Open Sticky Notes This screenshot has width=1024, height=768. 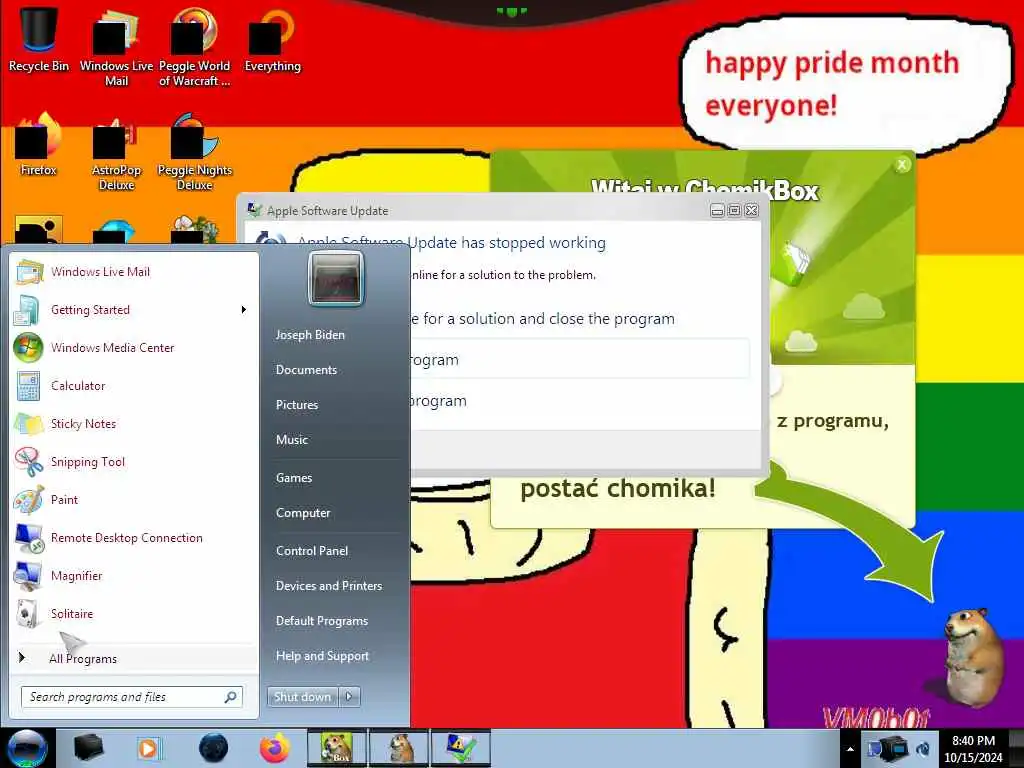click(134, 423)
